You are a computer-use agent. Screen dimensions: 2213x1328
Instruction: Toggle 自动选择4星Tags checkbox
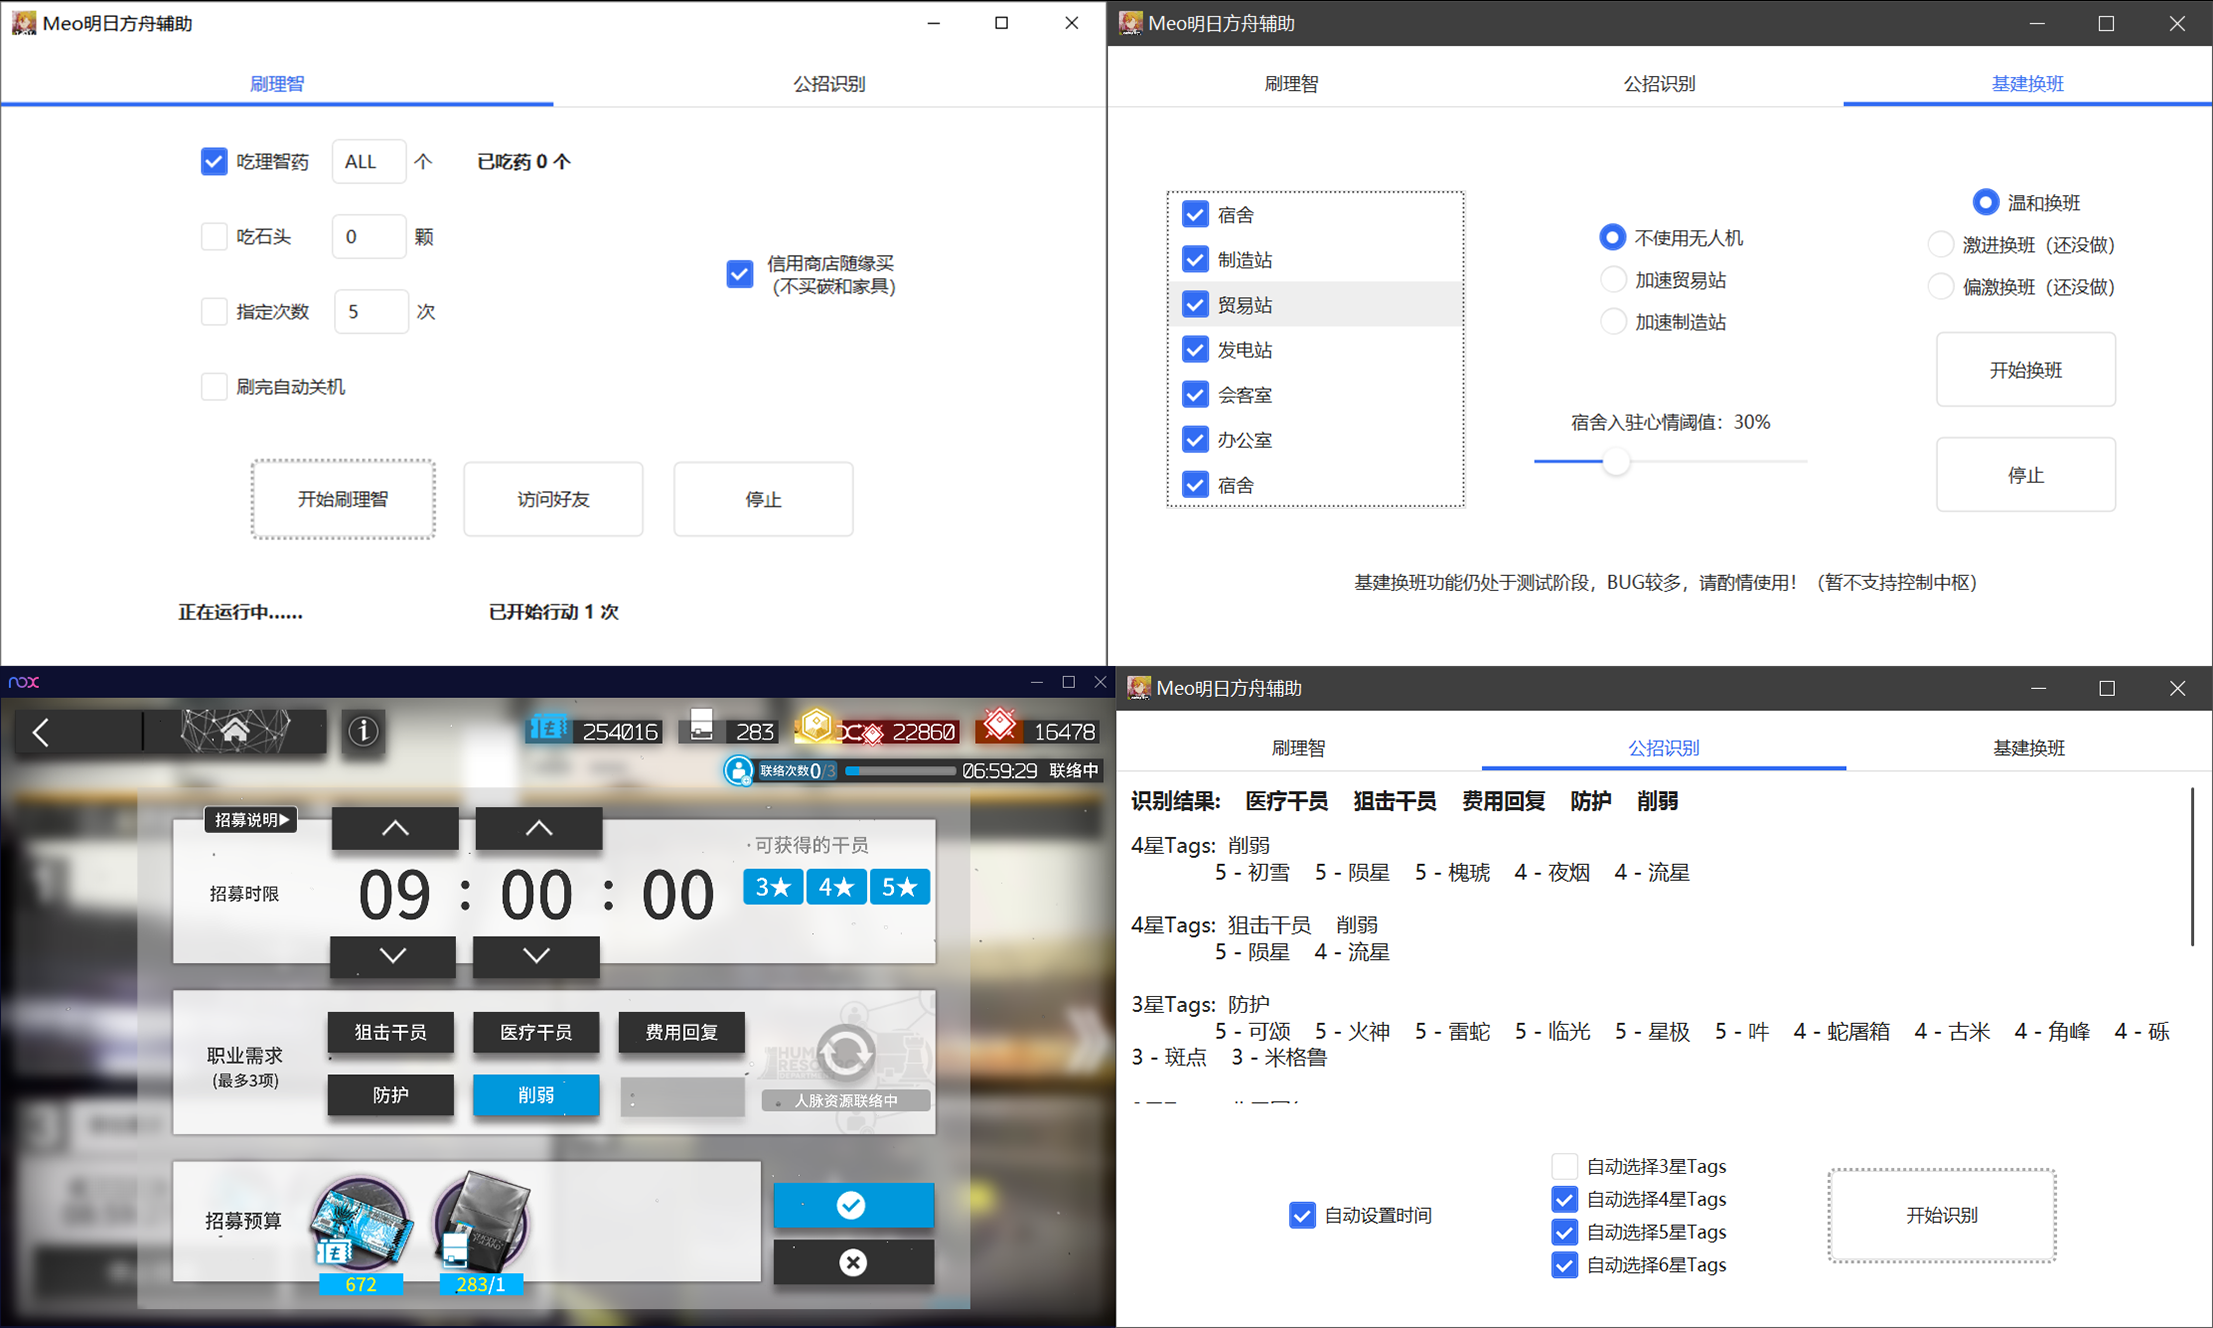coord(1565,1199)
